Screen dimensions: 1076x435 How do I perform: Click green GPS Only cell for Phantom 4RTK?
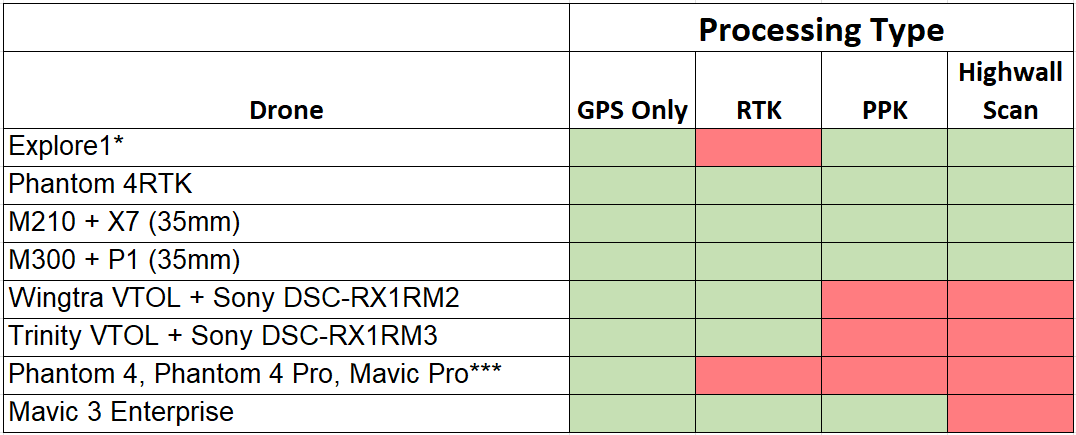[633, 185]
